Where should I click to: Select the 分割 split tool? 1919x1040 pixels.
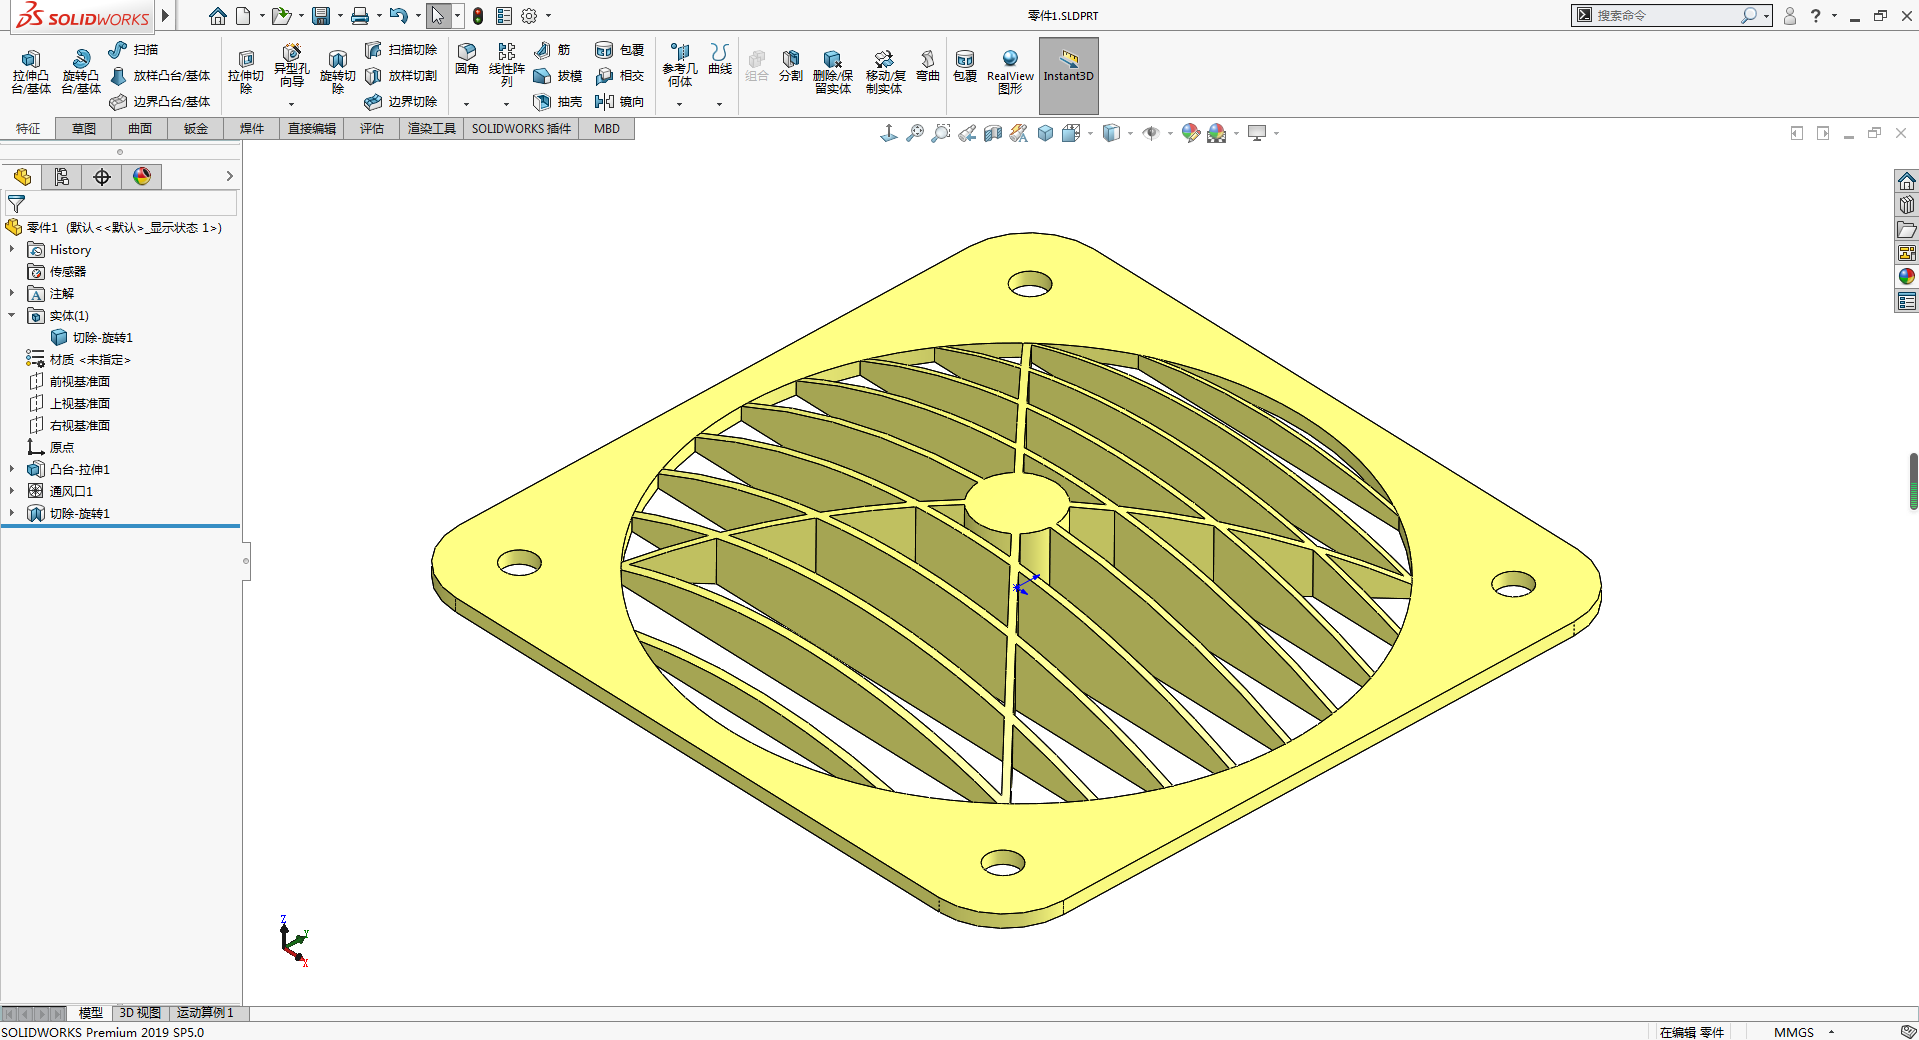click(x=790, y=65)
